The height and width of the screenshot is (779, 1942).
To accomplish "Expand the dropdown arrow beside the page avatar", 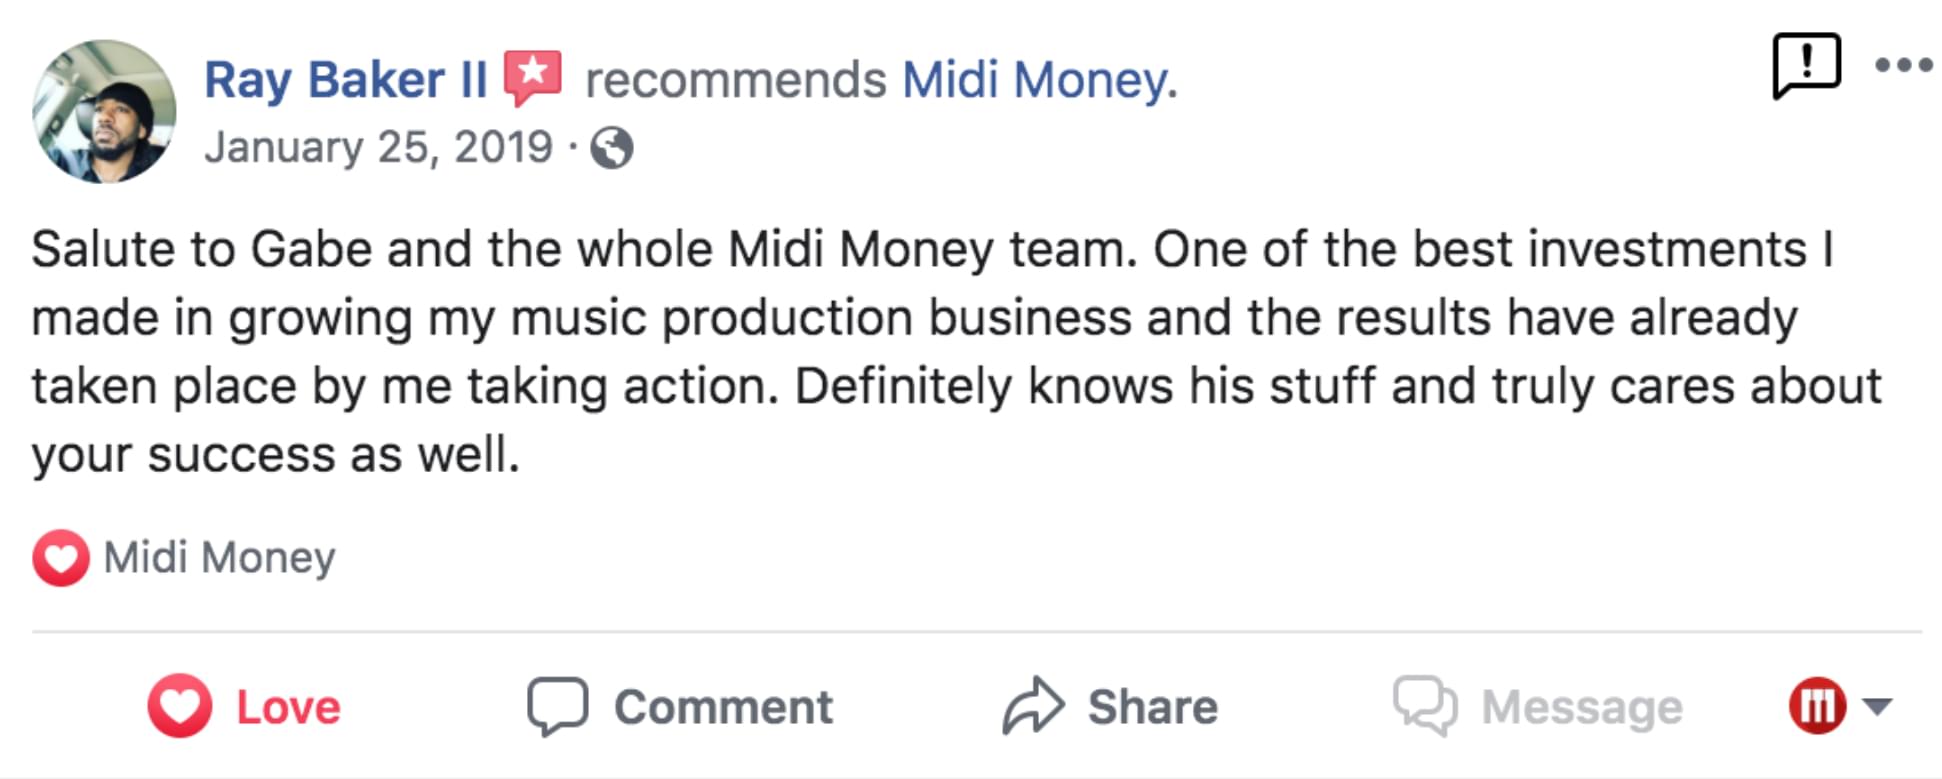I will [x=1877, y=706].
